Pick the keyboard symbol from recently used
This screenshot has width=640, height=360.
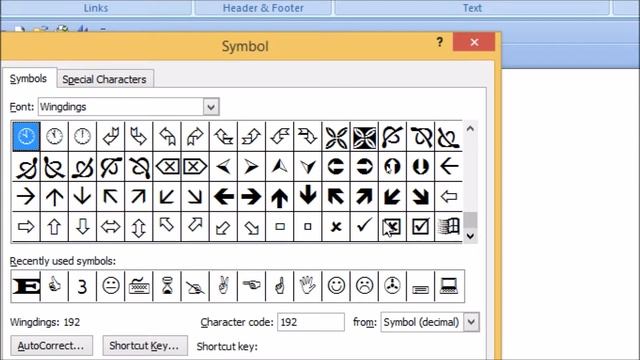[x=139, y=286]
